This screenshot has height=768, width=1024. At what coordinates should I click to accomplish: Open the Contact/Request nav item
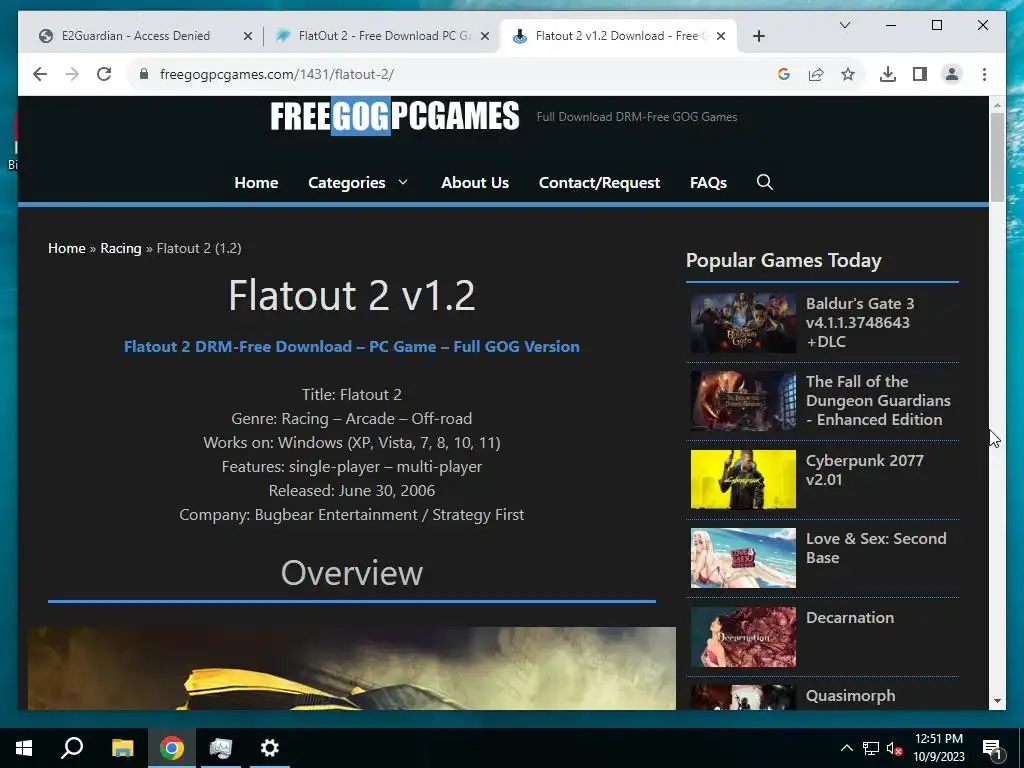(x=599, y=182)
